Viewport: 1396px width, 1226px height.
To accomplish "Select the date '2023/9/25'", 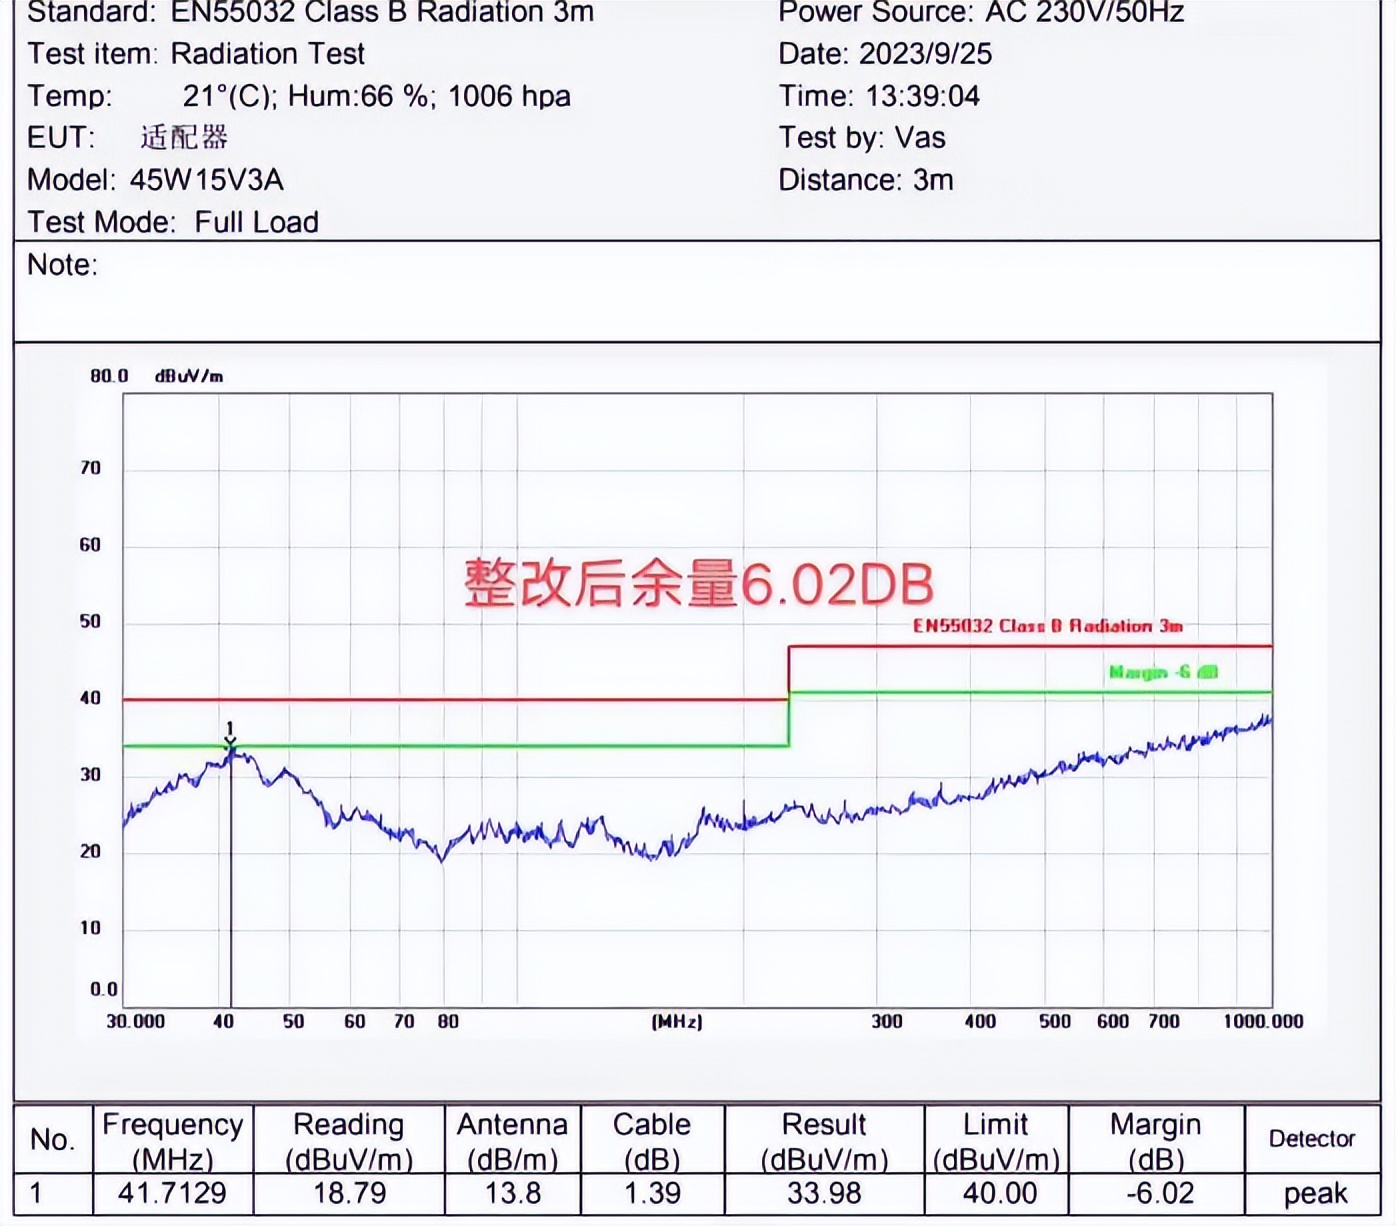I will pos(925,54).
